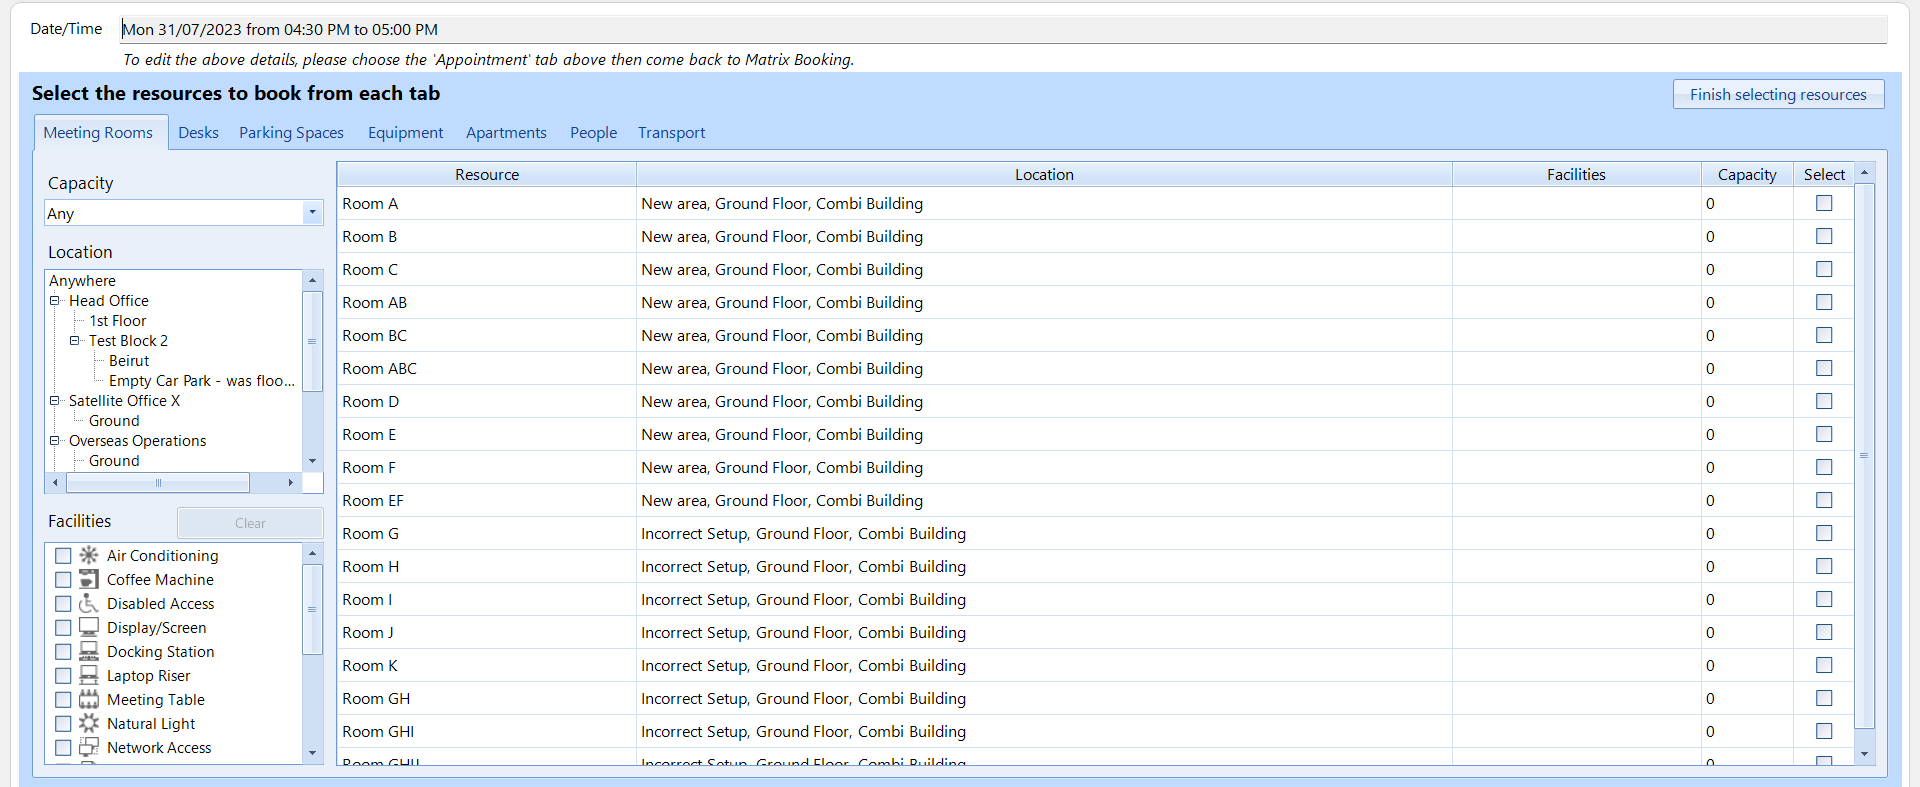1920x787 pixels.
Task: Collapse the Satellite Office X node
Action: click(55, 400)
